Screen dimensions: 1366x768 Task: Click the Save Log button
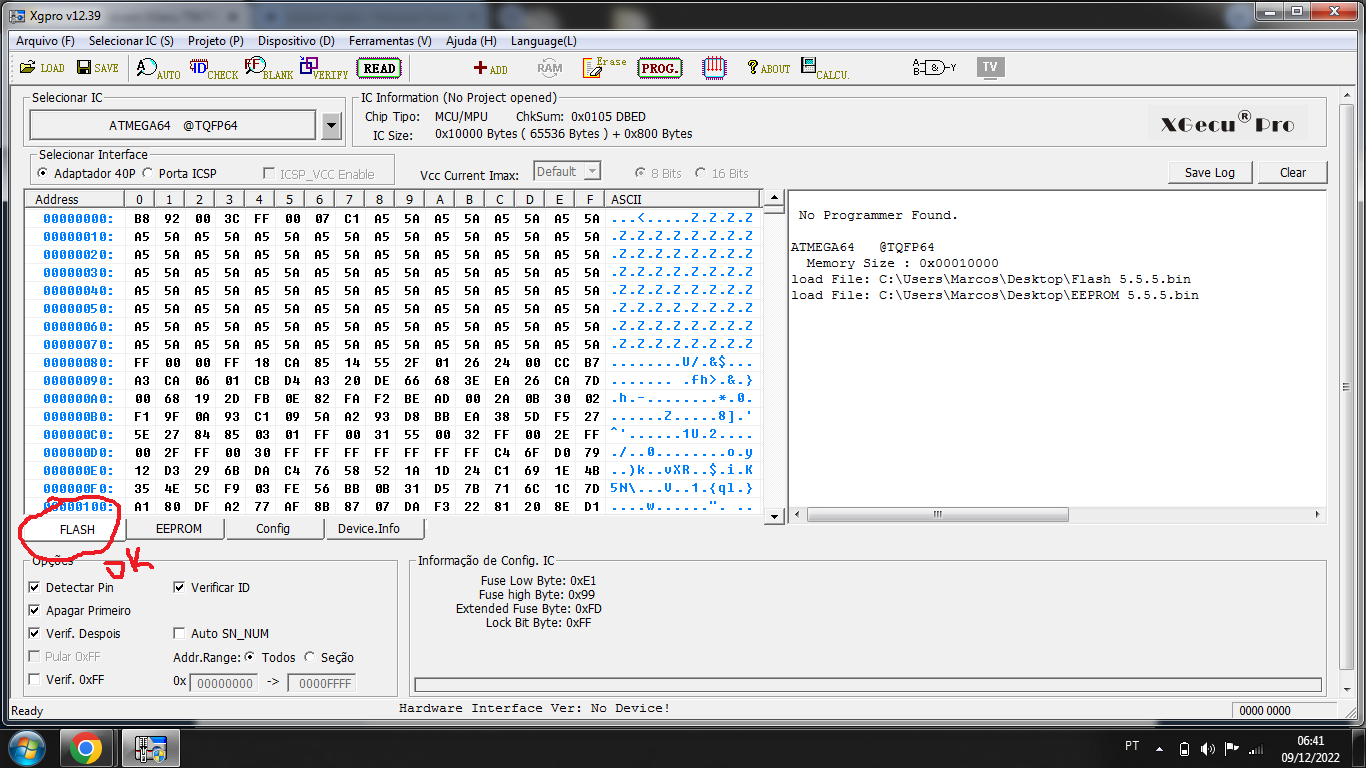(1209, 172)
